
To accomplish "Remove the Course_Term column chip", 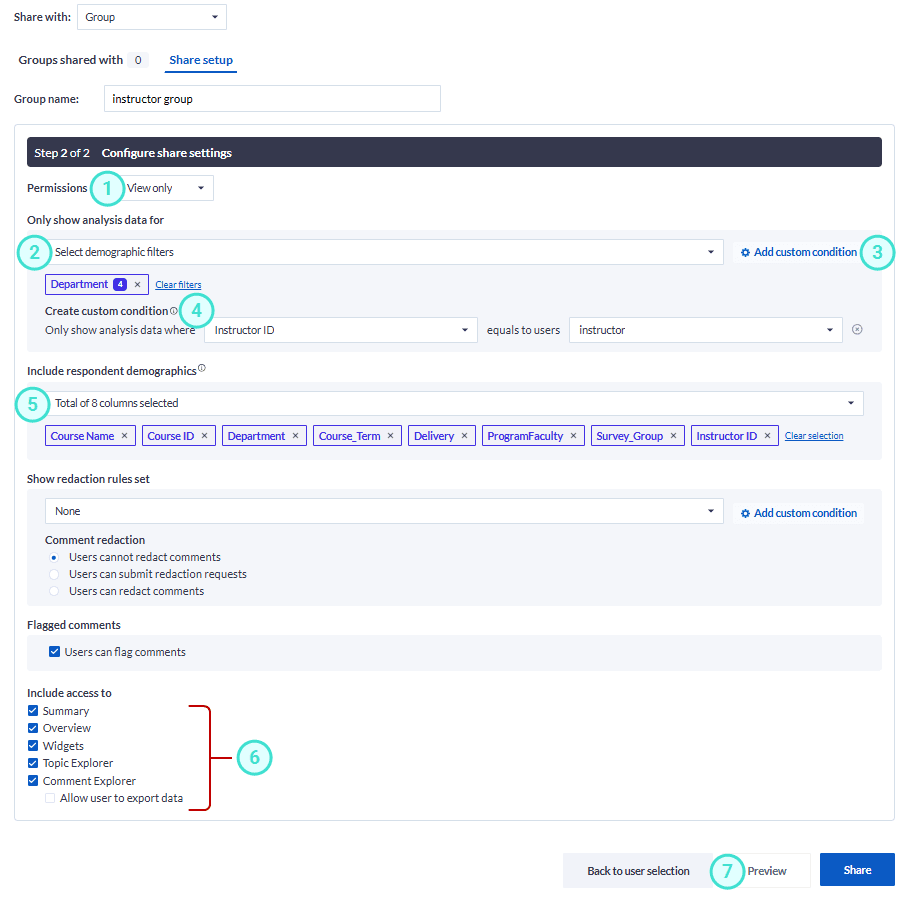I will [x=390, y=435].
